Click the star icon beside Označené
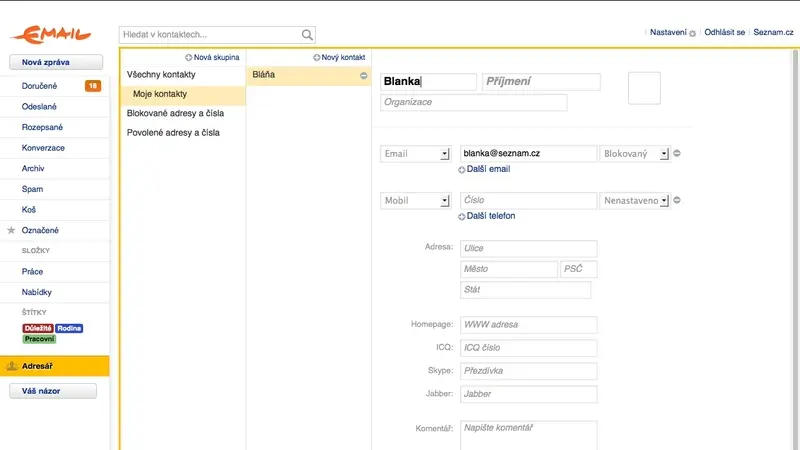800x450 pixels. [11, 230]
